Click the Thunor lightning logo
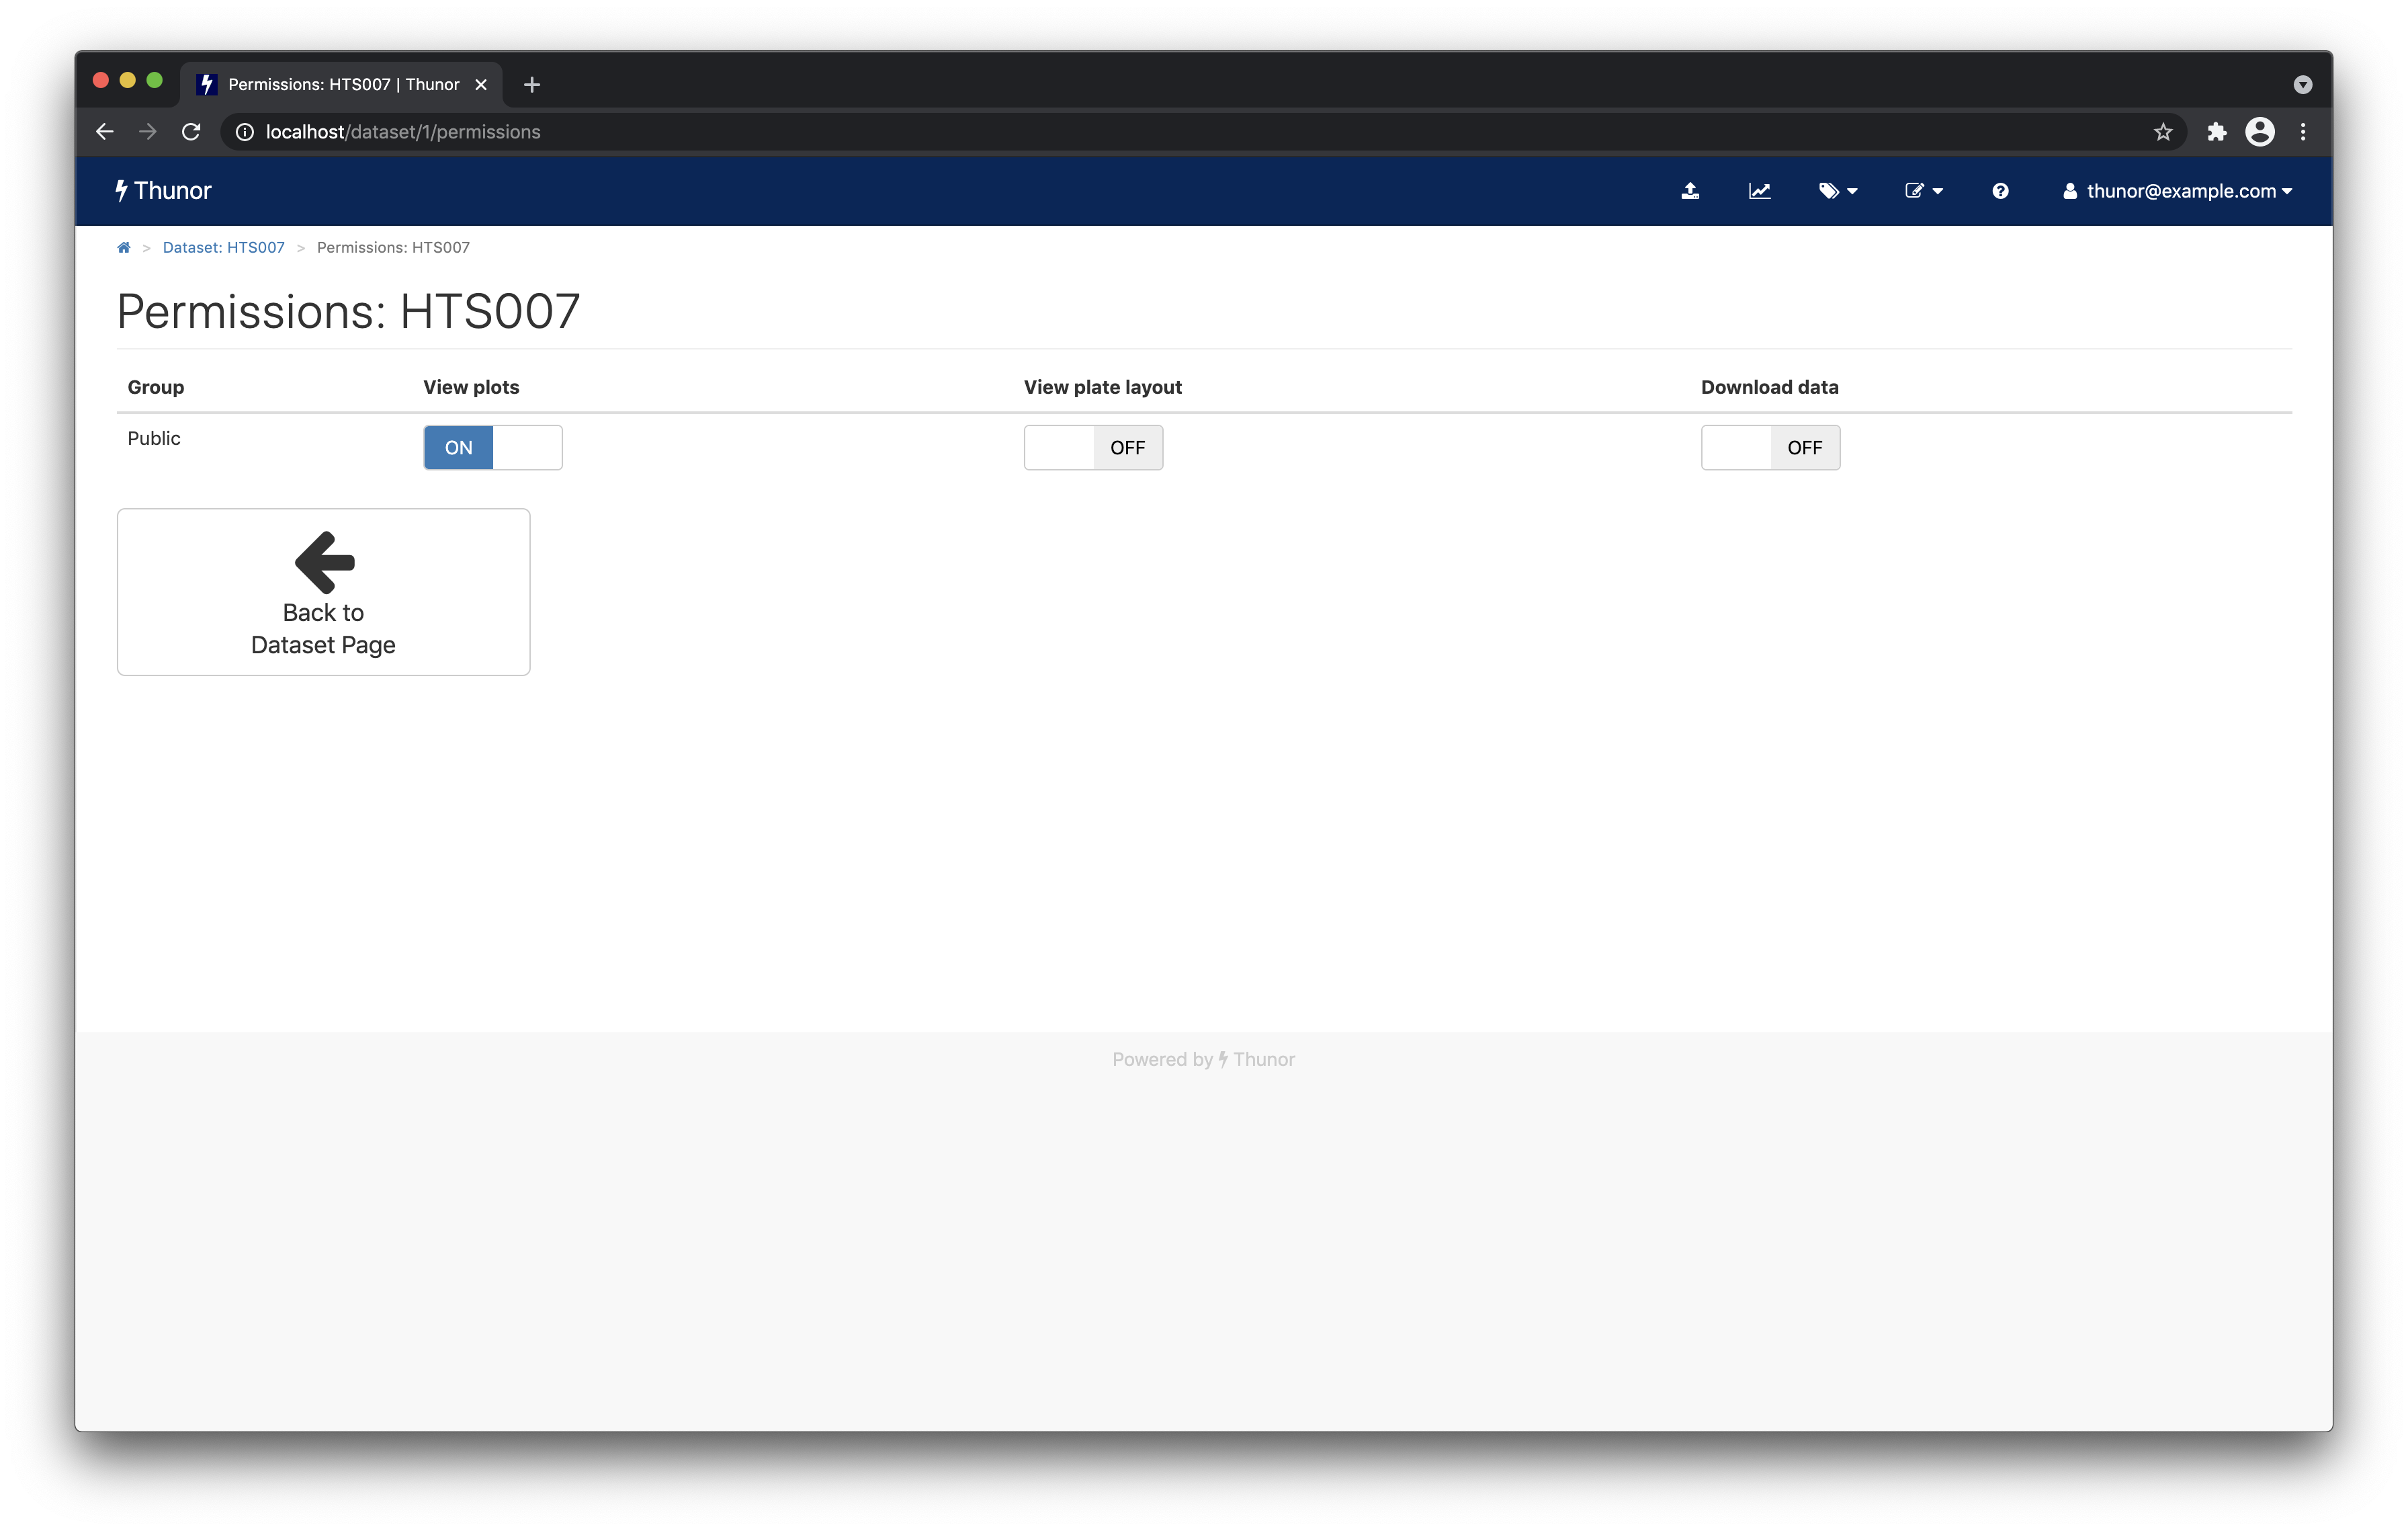Viewport: 2408px width, 1531px height. [x=122, y=190]
